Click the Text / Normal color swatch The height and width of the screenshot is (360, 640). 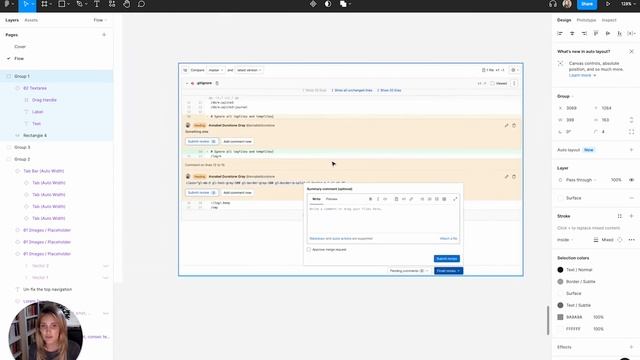(560, 270)
